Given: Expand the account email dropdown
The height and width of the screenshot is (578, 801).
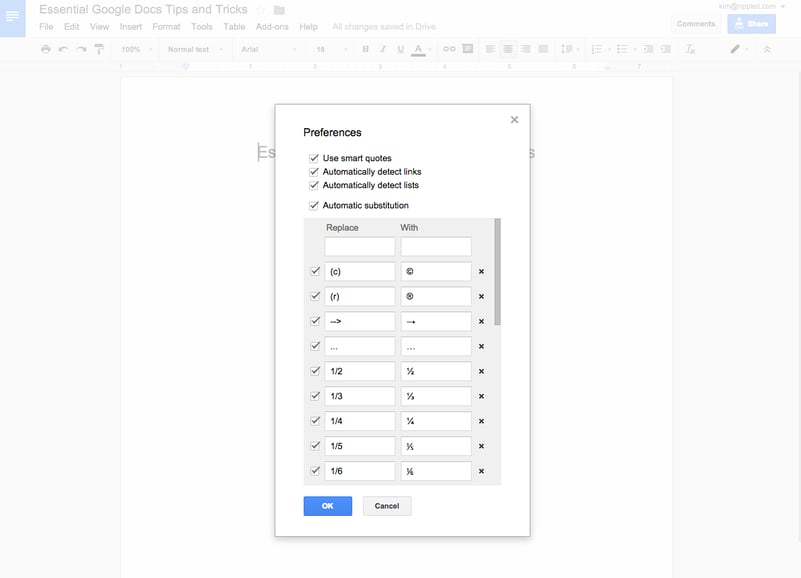Looking at the screenshot, I should tap(783, 6).
